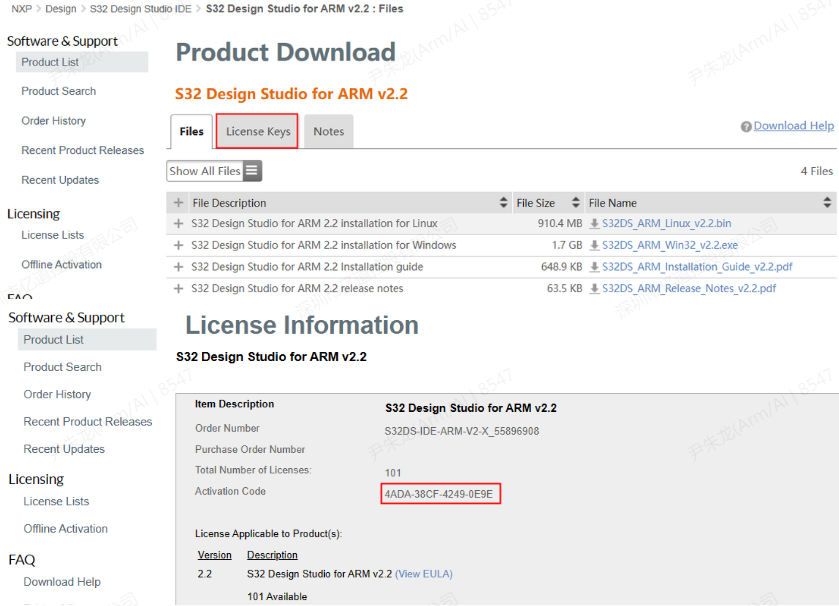839x606 pixels.
Task: Click the Show All Files list icon
Action: 252,171
